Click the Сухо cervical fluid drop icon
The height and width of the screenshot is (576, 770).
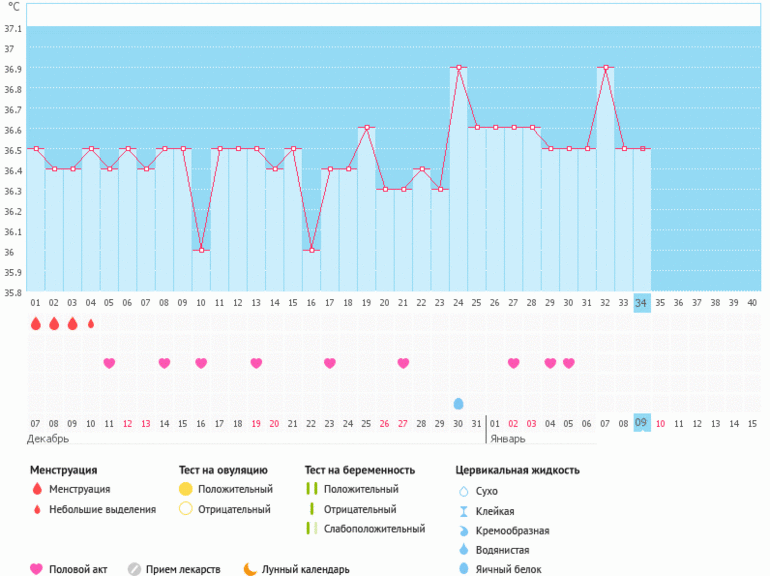(x=462, y=491)
